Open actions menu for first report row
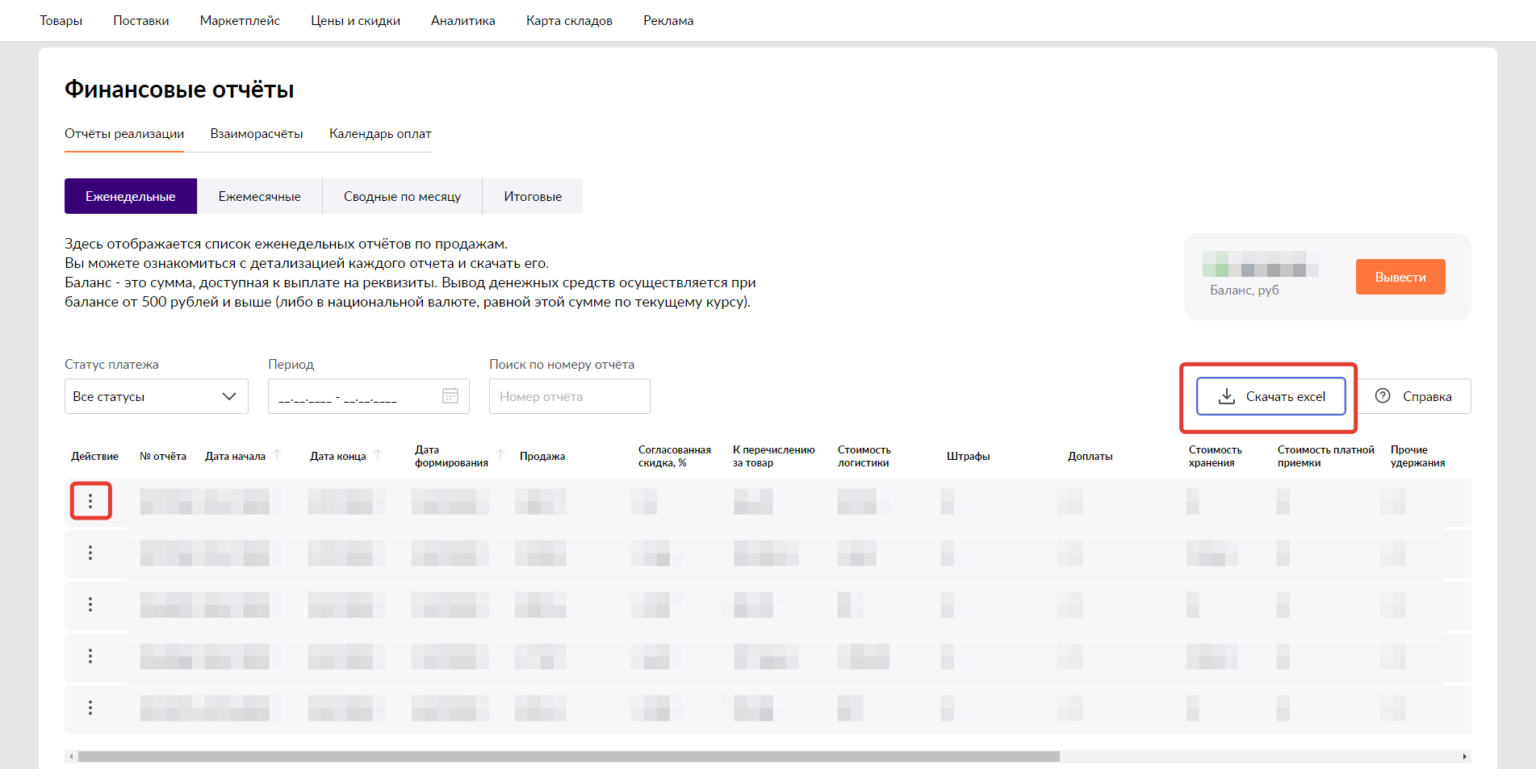This screenshot has width=1536, height=769. tap(91, 501)
